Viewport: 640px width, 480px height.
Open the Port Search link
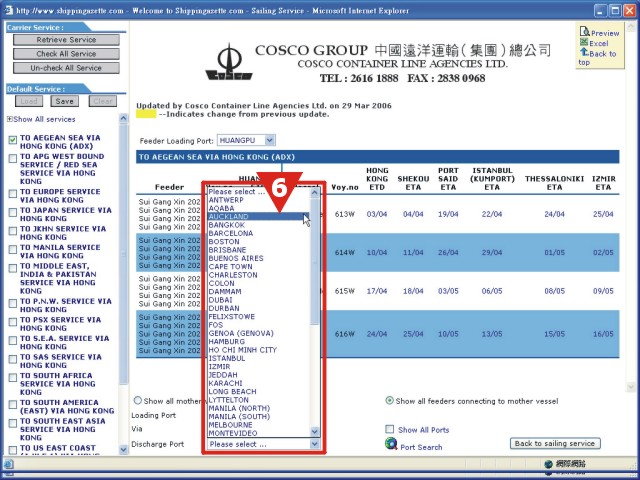421,447
